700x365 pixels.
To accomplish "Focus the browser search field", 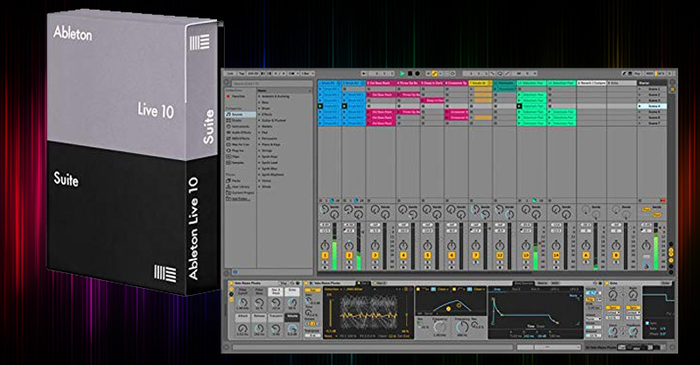I will click(271, 83).
